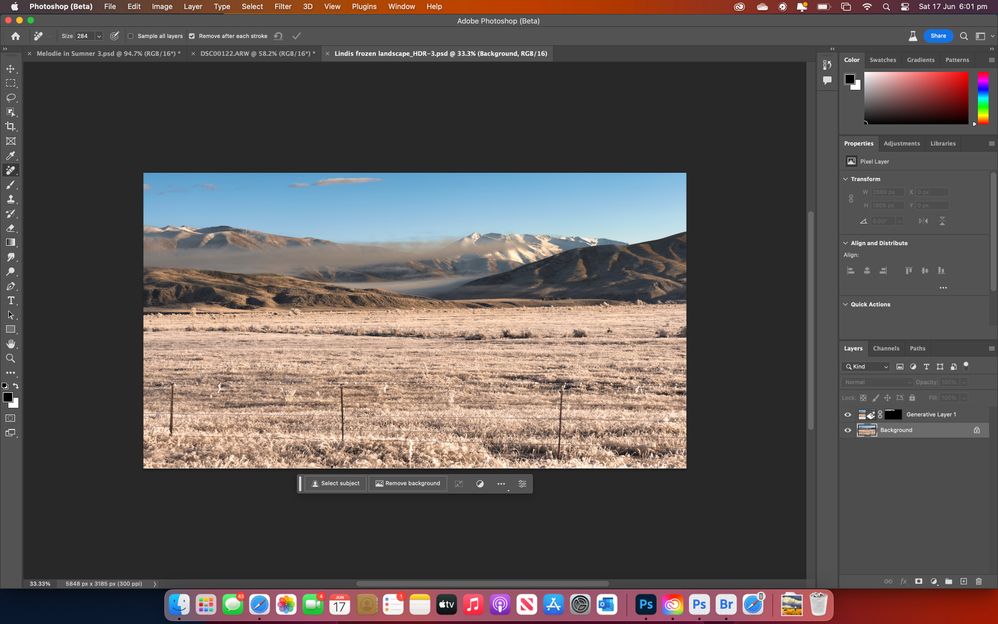
Task: Open the contextual task bar settings icon
Action: click(522, 484)
